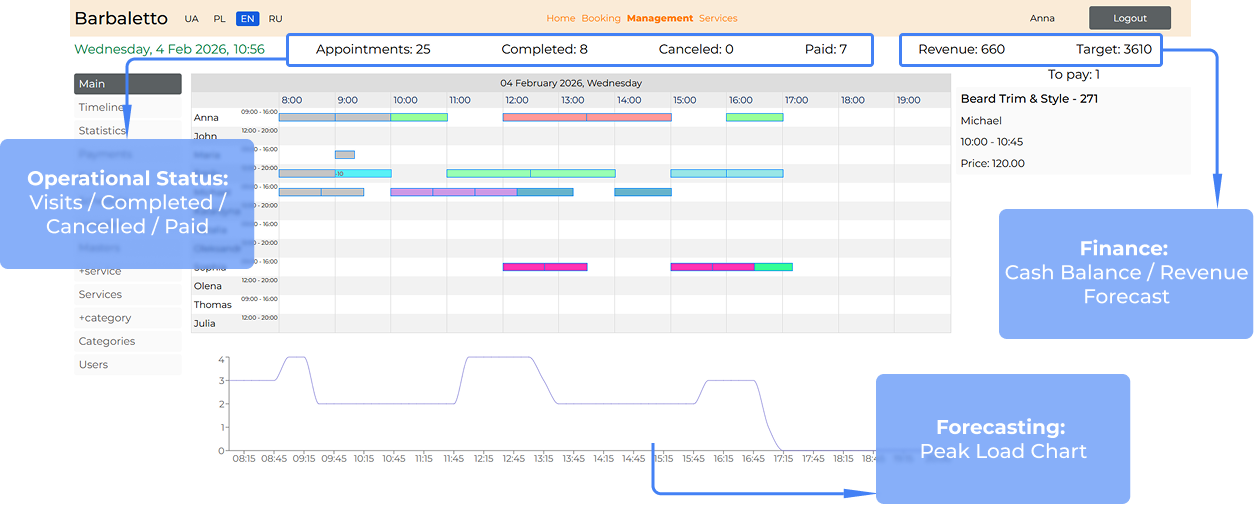Select PL language option

pos(219,19)
